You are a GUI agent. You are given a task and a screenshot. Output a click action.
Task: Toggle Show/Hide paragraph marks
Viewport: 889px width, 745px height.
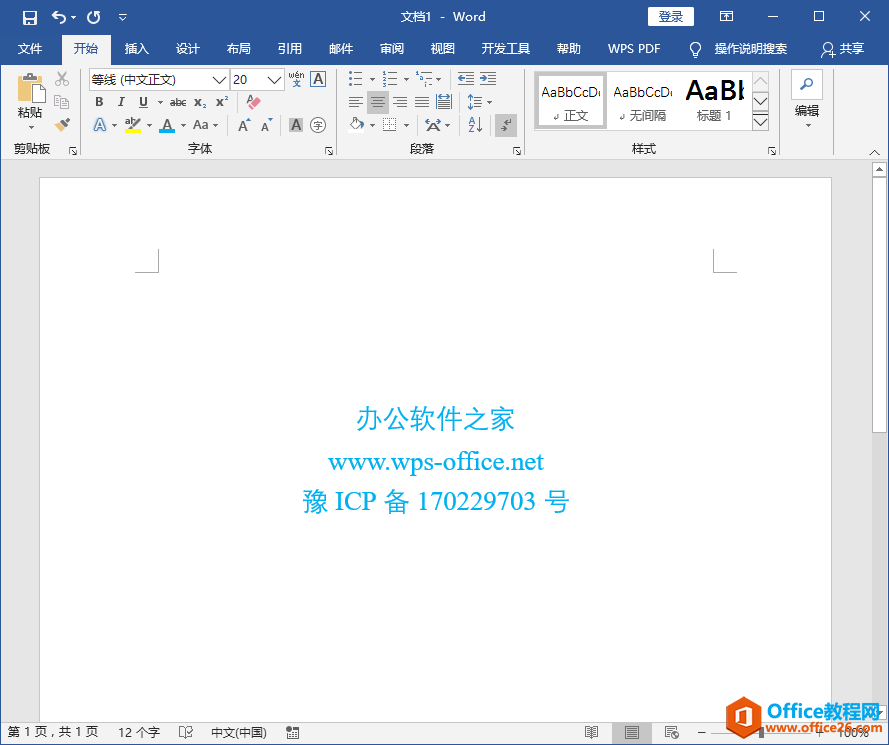[506, 125]
